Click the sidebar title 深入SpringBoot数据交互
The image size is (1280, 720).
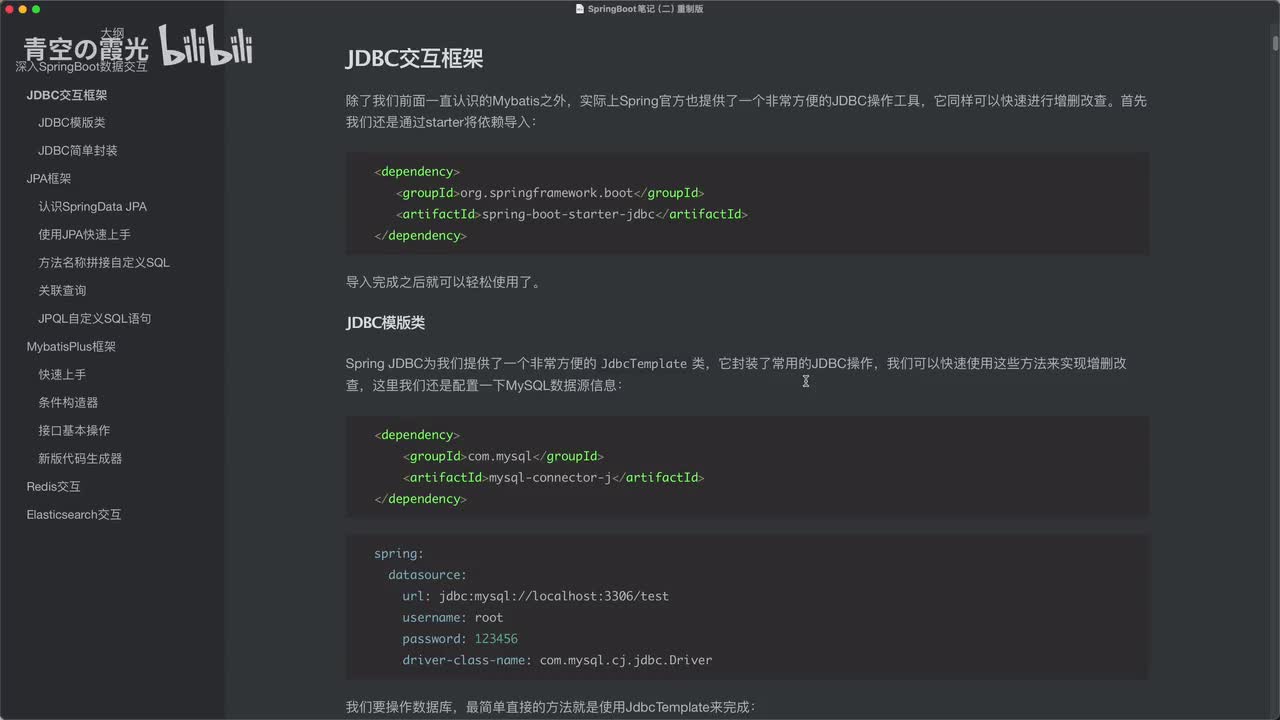(x=81, y=66)
